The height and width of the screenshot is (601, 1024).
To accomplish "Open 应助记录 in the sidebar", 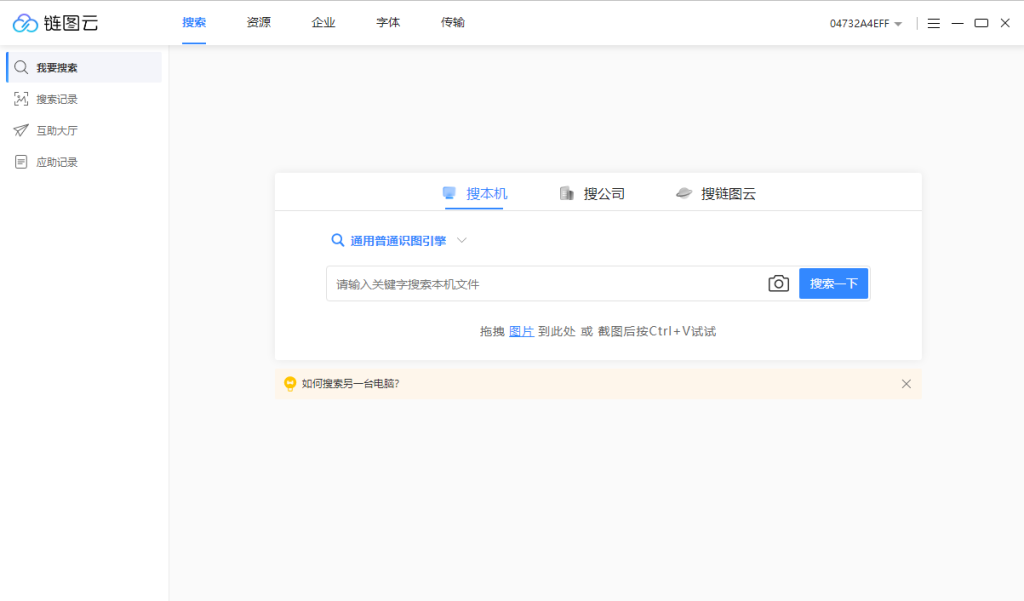I will (x=58, y=161).
